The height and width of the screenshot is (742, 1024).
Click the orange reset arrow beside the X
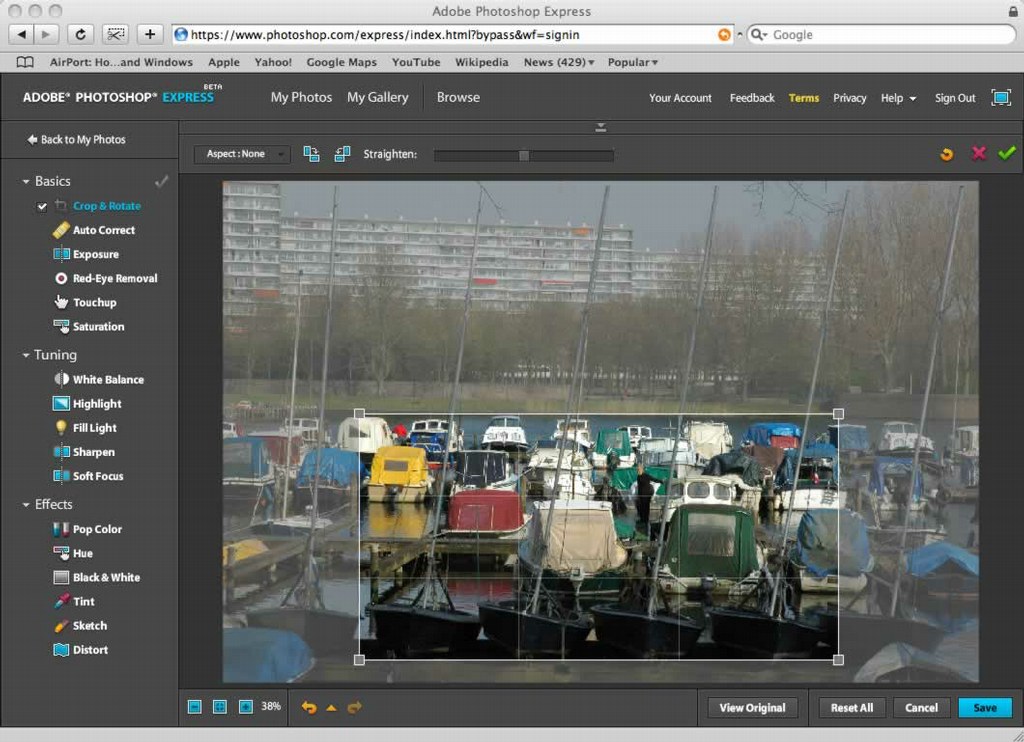pos(946,154)
